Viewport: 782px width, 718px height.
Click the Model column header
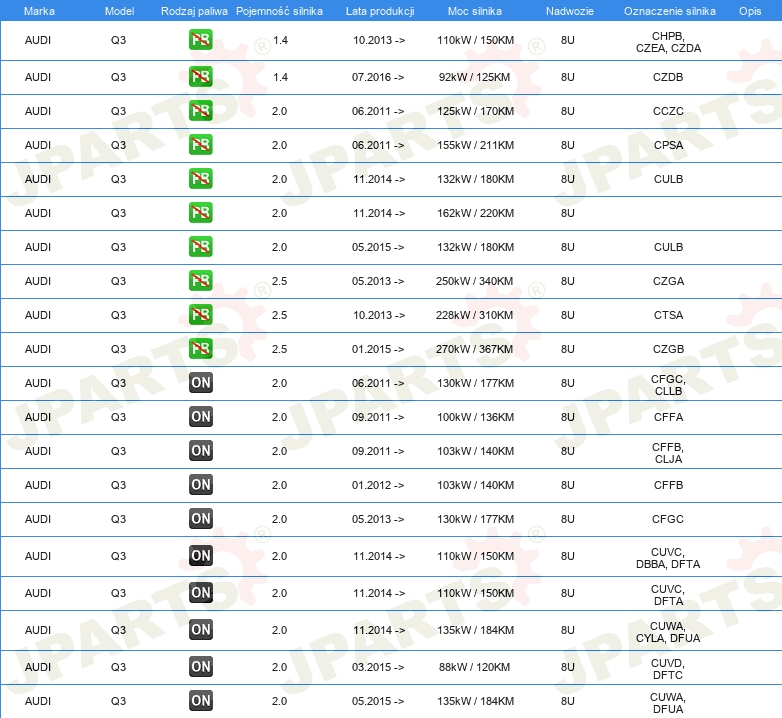click(119, 11)
